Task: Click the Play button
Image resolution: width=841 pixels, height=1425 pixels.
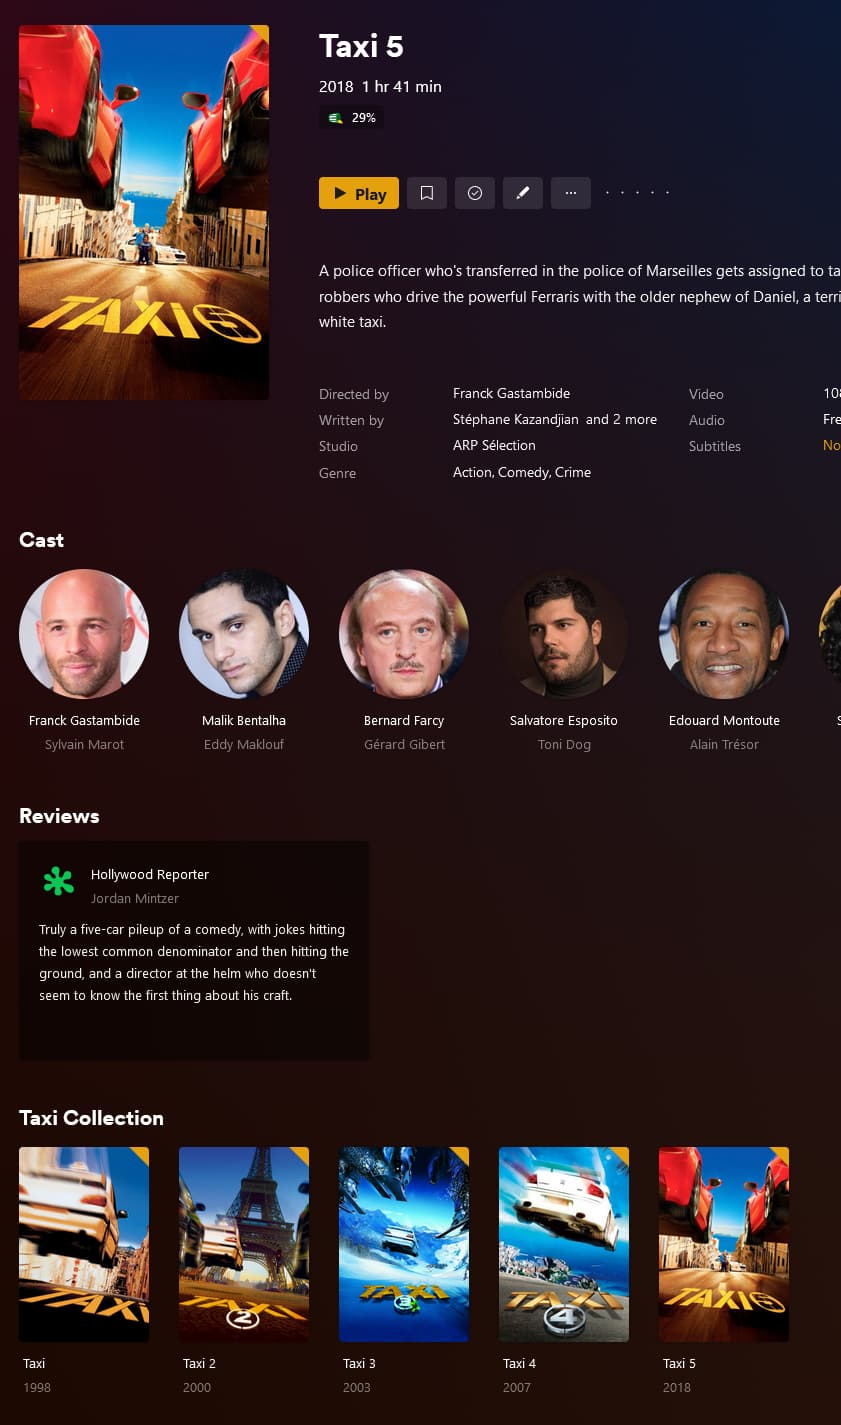Action: click(359, 193)
